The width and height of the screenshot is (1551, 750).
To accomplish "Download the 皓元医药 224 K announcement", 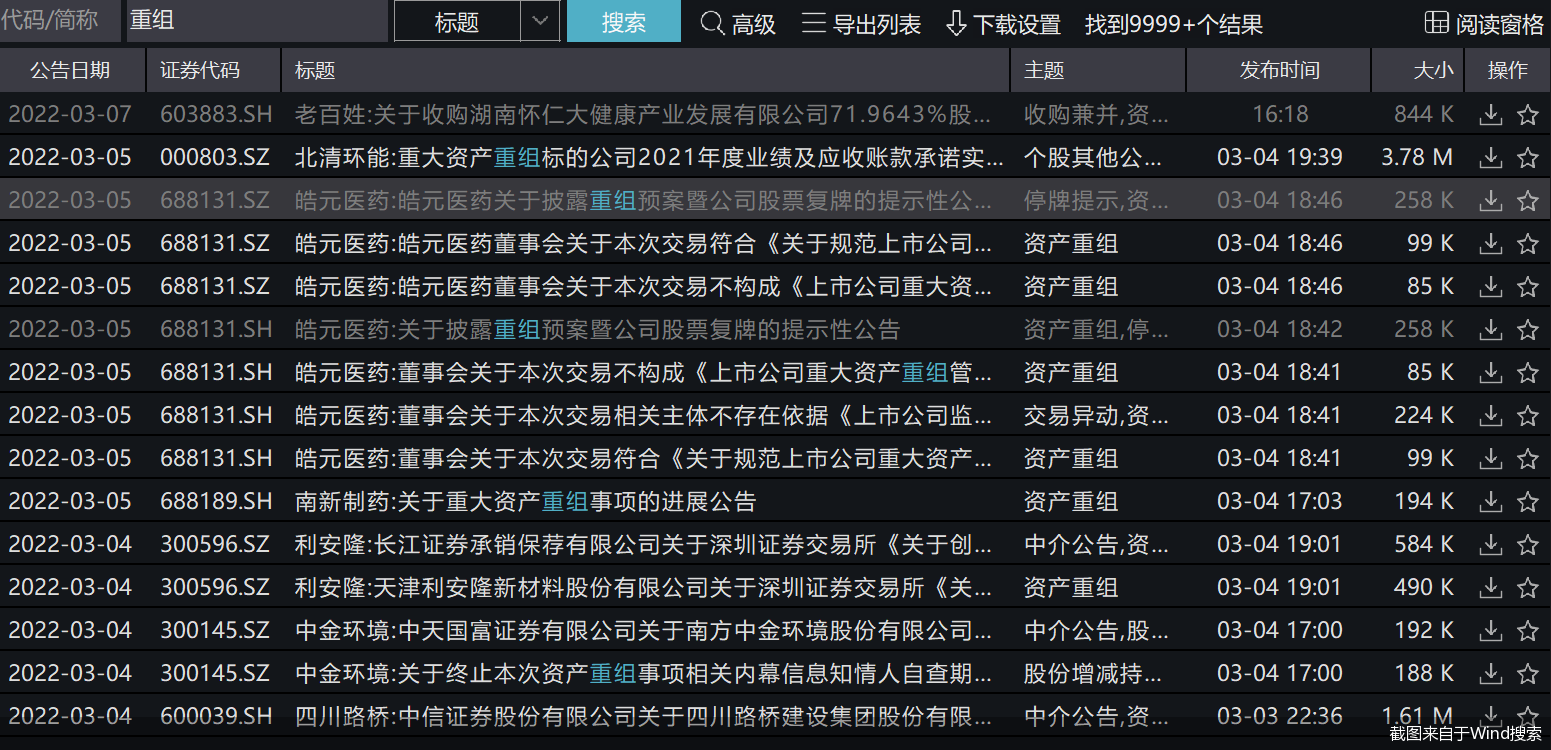I will 1491,416.
